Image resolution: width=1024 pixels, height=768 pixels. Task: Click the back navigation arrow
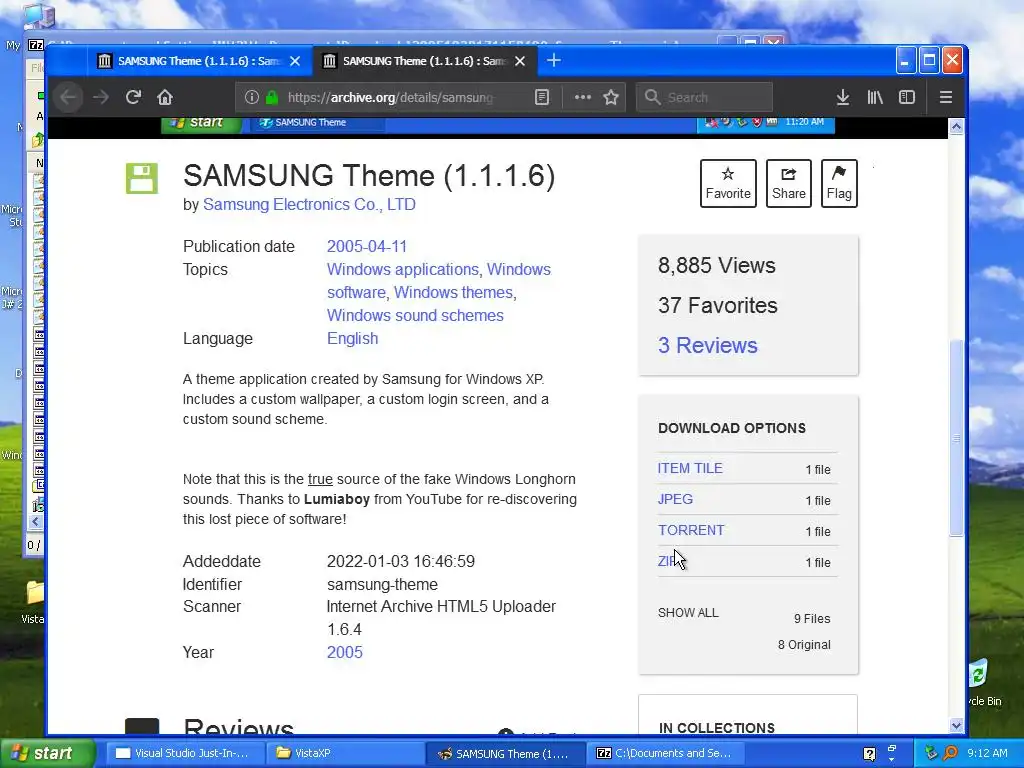coord(69,97)
